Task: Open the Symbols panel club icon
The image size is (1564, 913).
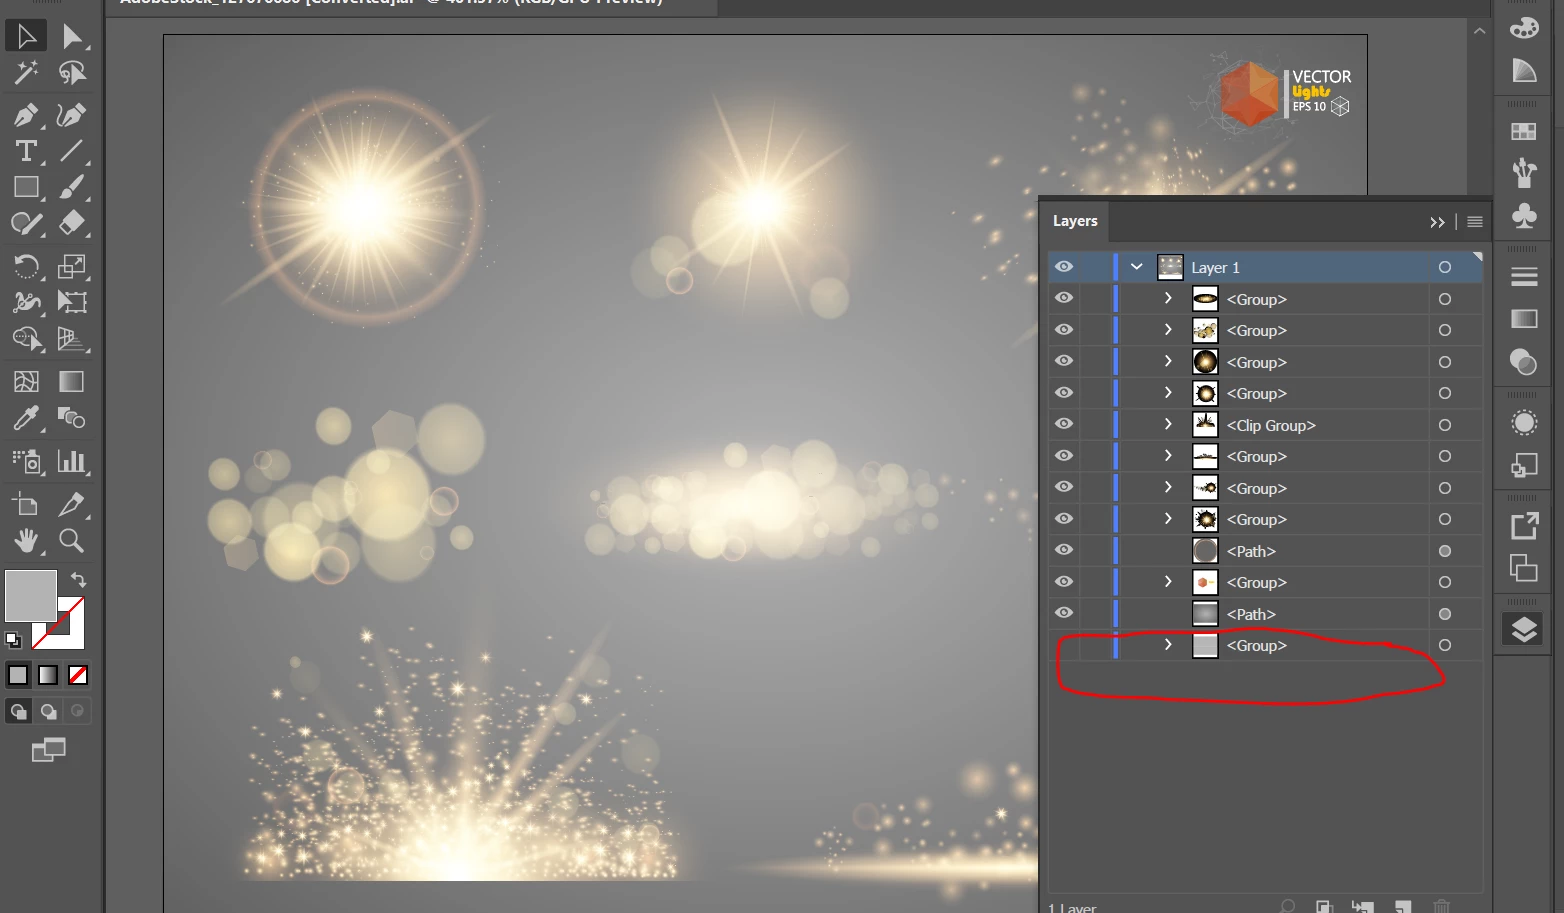Action: pyautogui.click(x=1524, y=215)
